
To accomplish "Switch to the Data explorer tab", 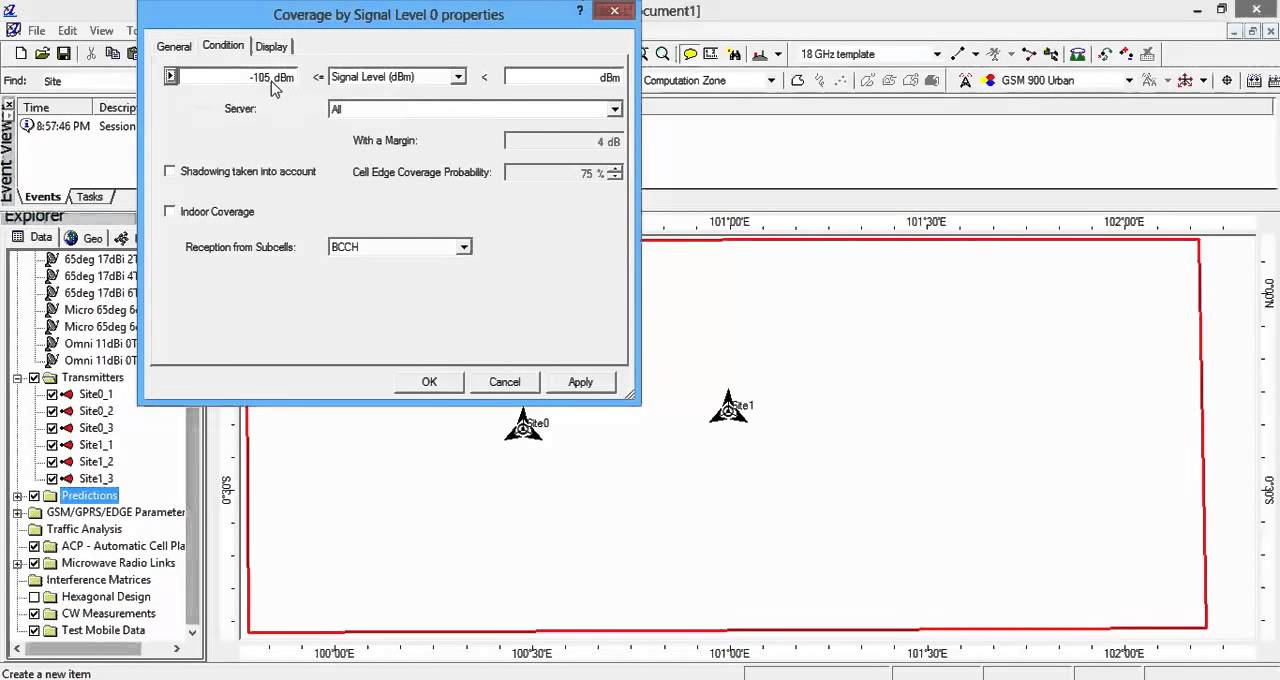I will tap(33, 238).
